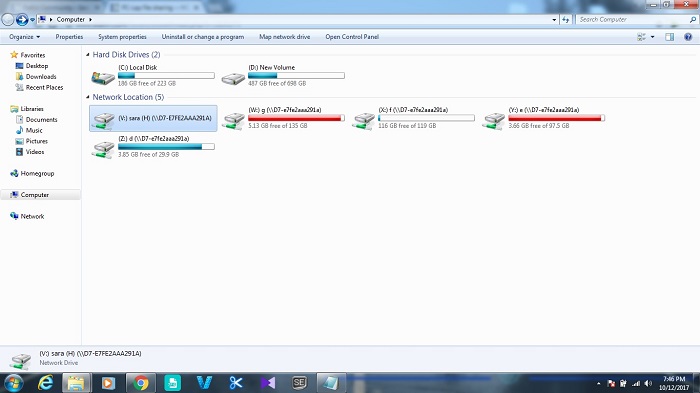
Task: Collapse the Network Location group
Action: pyautogui.click(x=88, y=97)
